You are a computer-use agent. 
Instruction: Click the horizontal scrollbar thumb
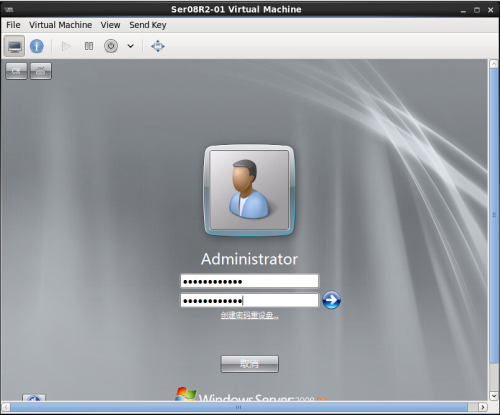(239, 407)
